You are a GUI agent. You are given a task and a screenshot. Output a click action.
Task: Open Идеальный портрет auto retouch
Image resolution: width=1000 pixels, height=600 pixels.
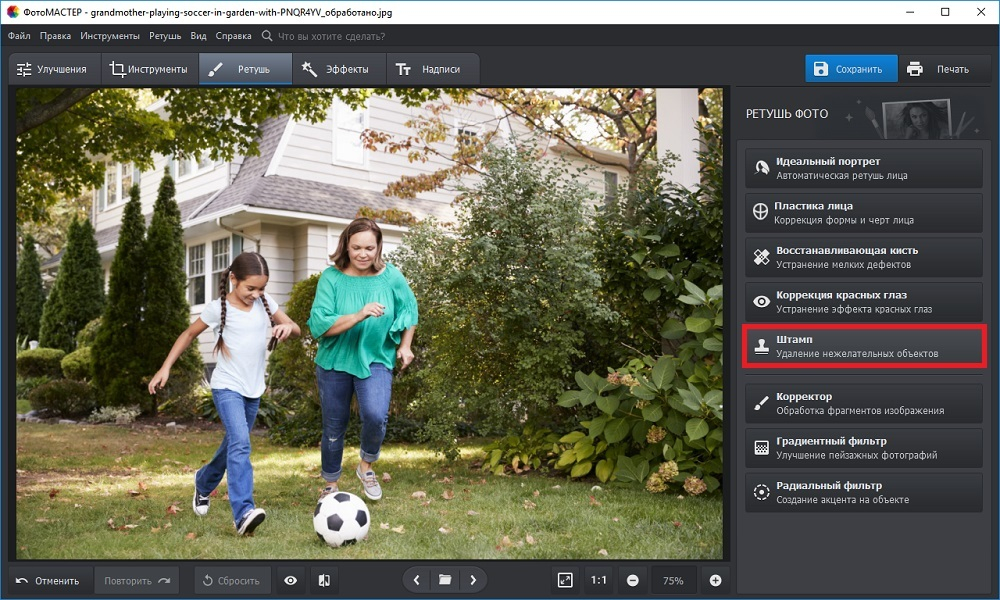tap(864, 168)
